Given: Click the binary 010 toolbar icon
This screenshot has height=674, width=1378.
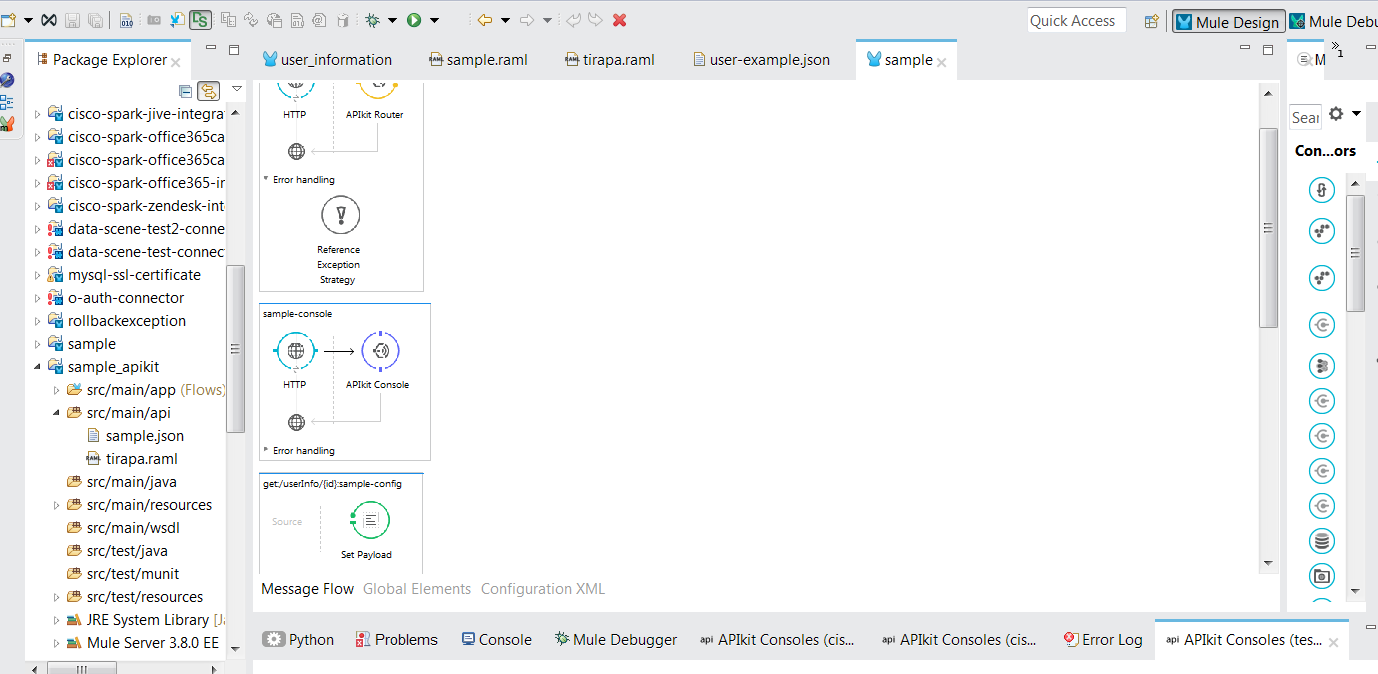Looking at the screenshot, I should point(127,20).
